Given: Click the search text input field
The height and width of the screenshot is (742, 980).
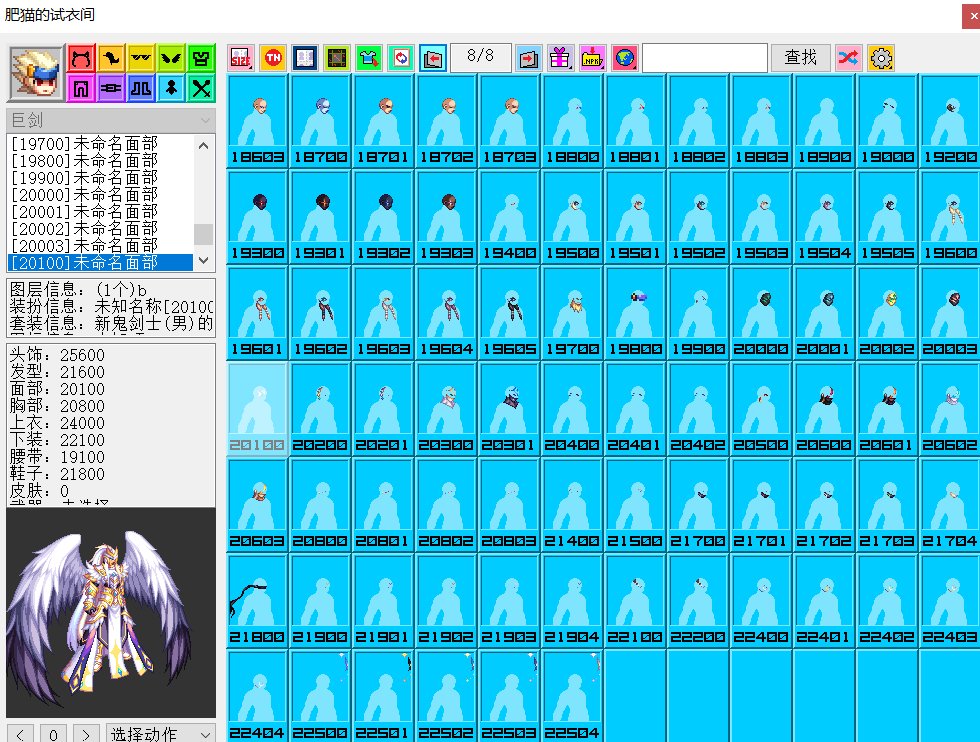Looking at the screenshot, I should point(704,58).
